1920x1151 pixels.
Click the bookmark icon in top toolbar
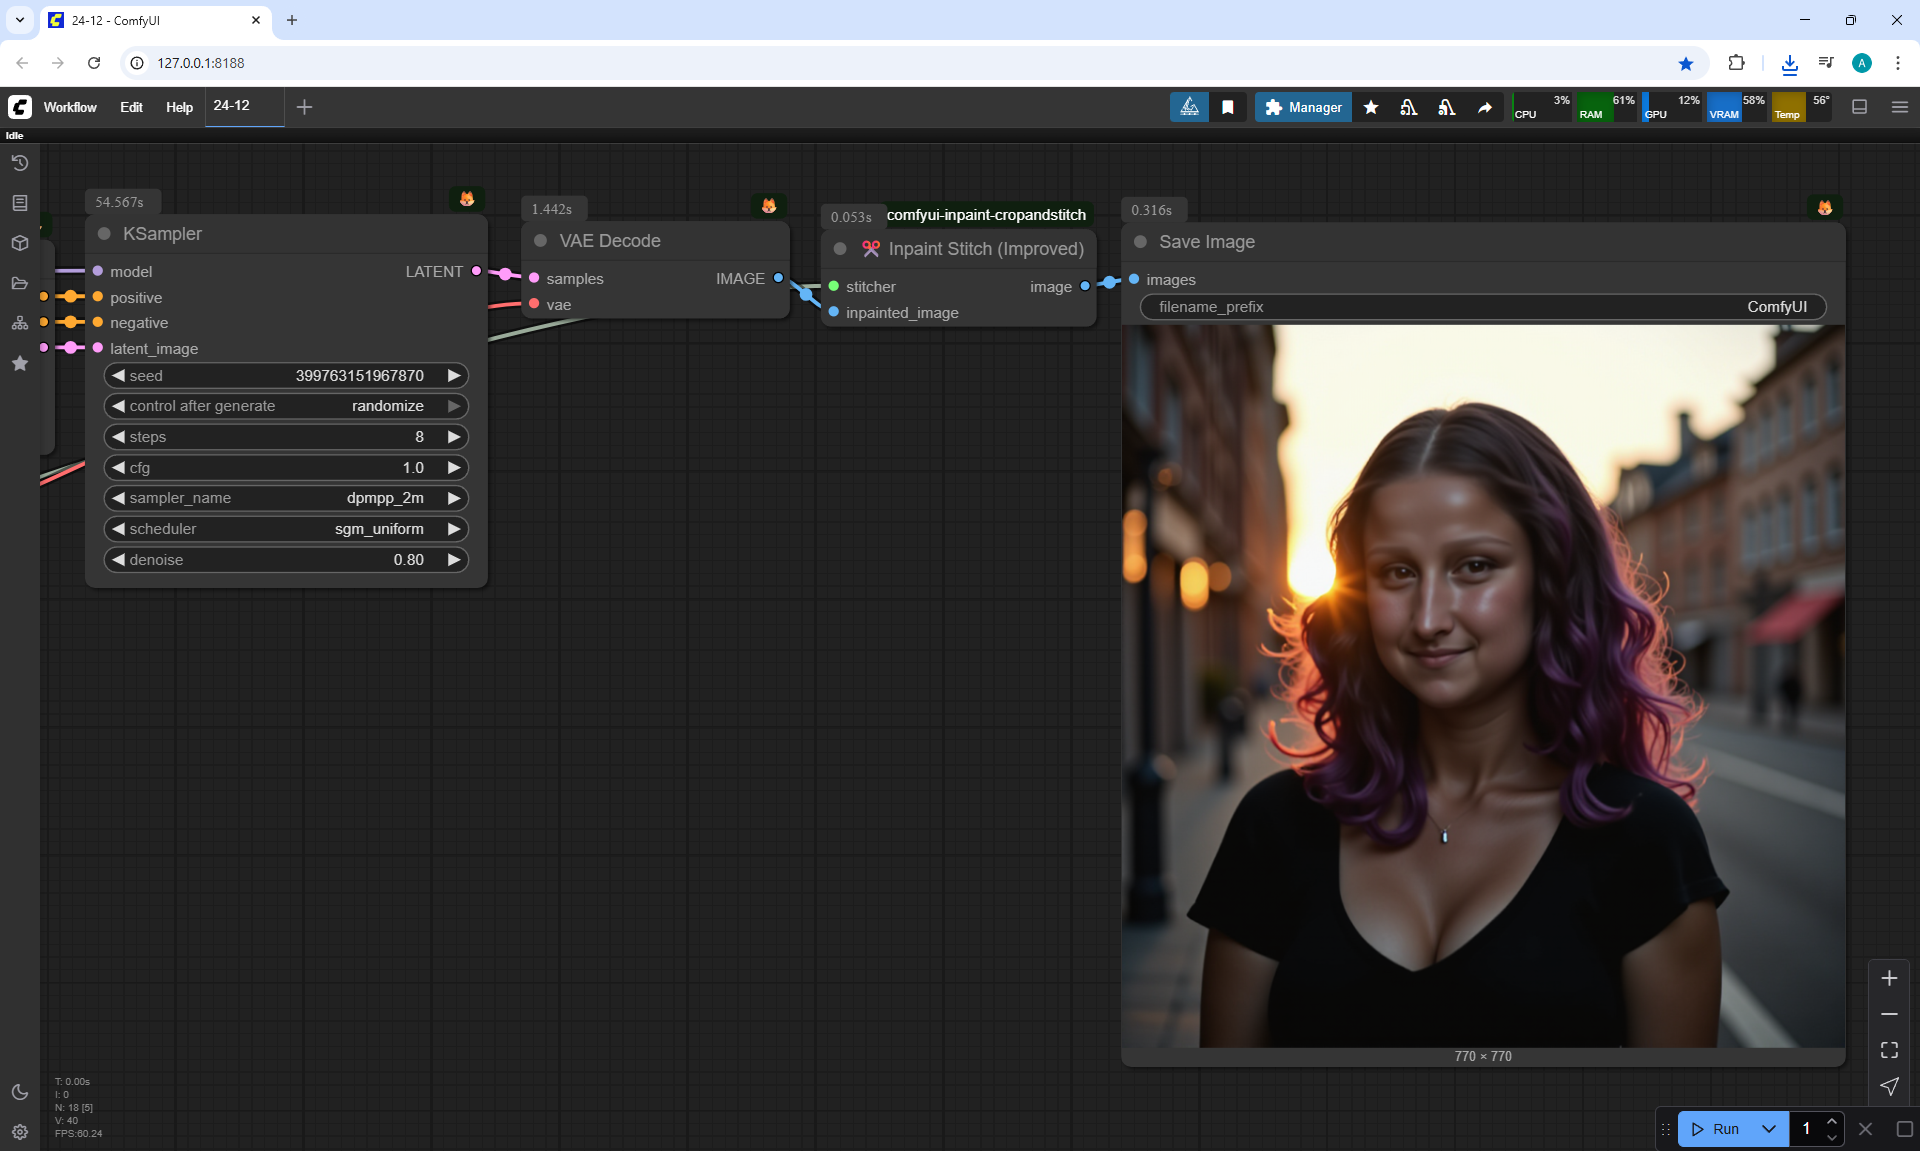tap(1227, 107)
